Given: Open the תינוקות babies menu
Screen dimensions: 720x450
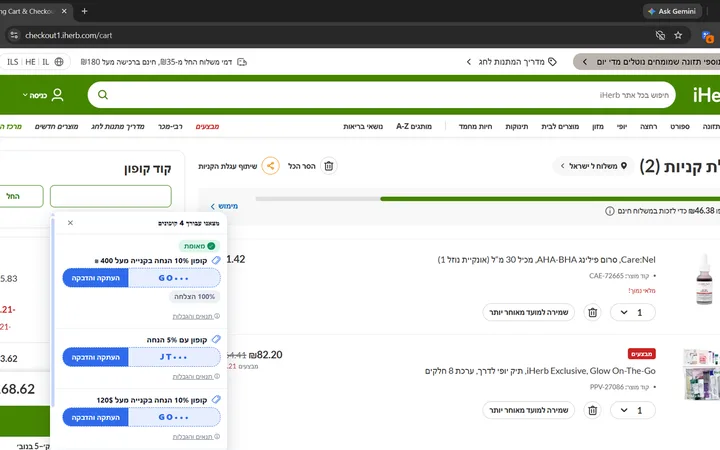Looking at the screenshot, I should (x=517, y=126).
